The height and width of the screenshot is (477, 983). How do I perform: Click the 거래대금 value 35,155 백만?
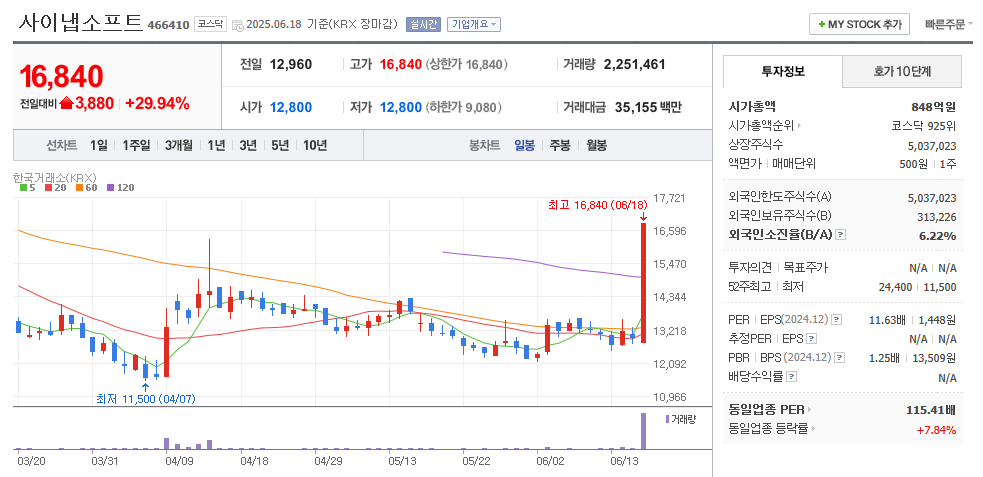tap(648, 107)
